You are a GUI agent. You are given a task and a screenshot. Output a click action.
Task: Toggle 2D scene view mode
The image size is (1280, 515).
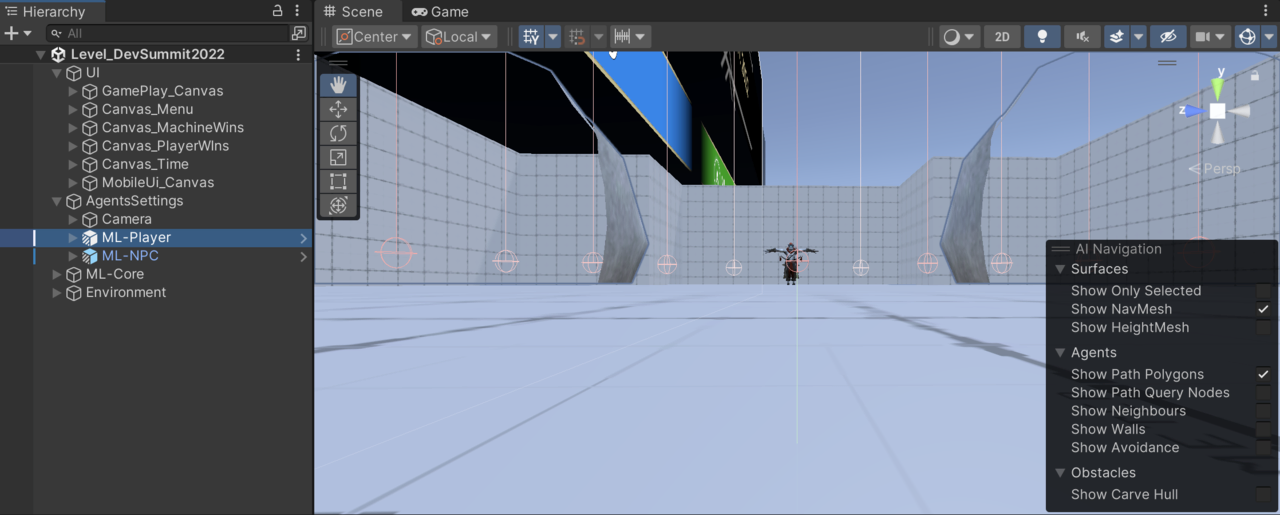click(x=1002, y=37)
